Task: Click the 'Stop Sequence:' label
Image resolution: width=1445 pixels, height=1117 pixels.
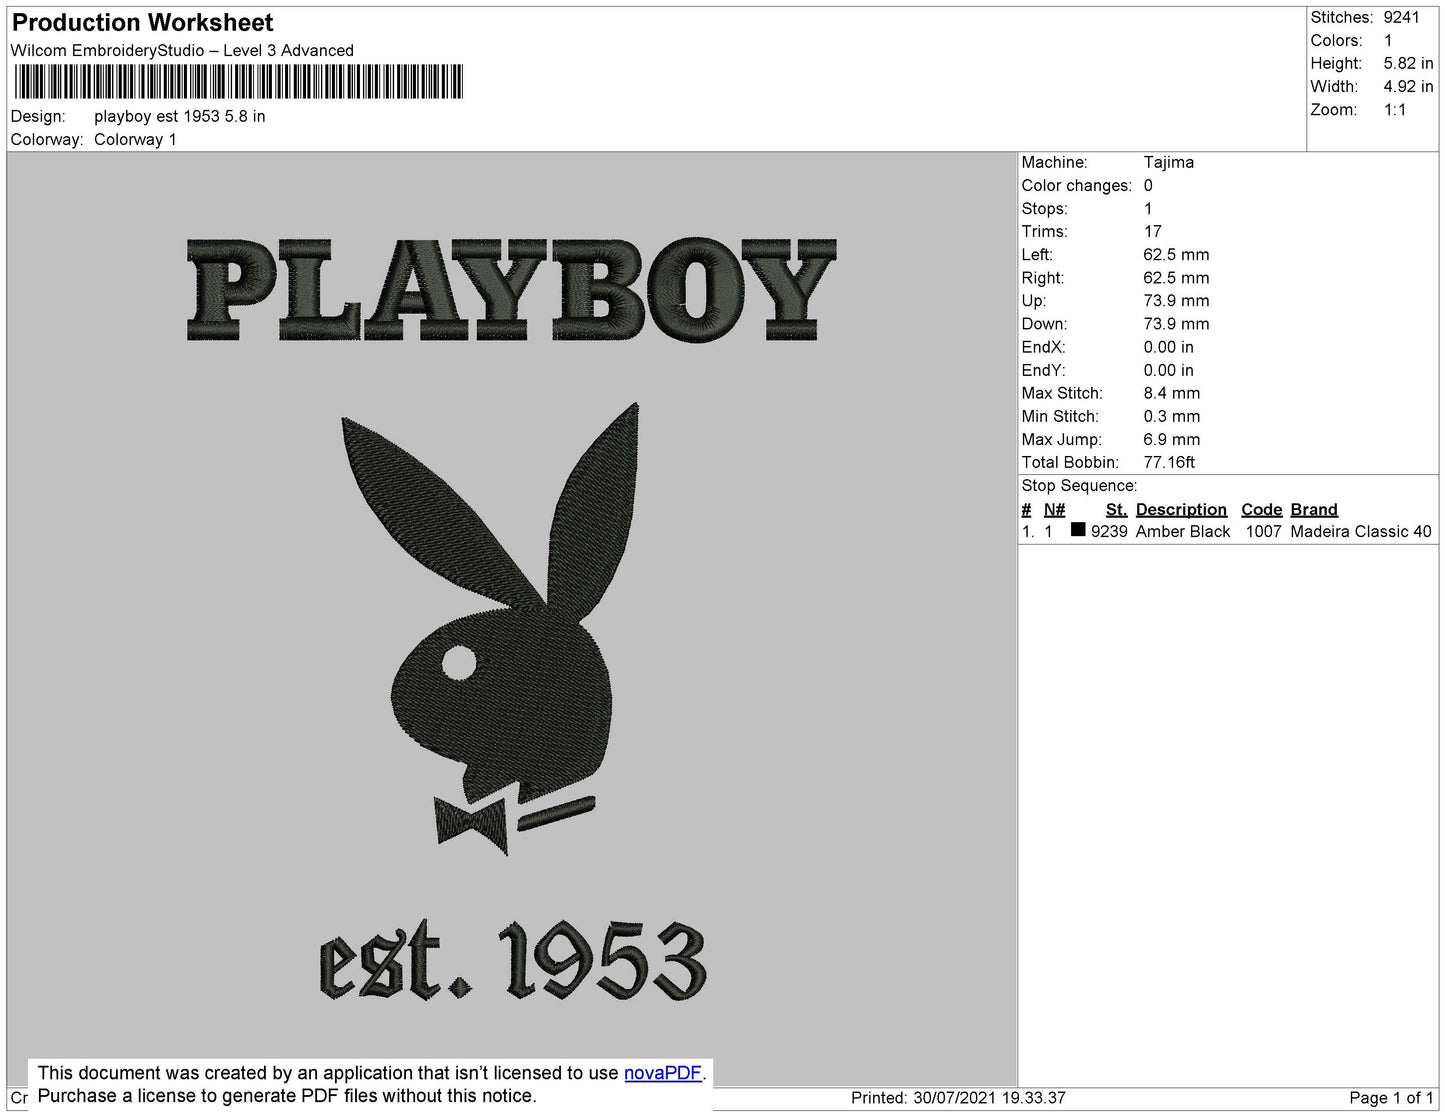Action: (1079, 485)
